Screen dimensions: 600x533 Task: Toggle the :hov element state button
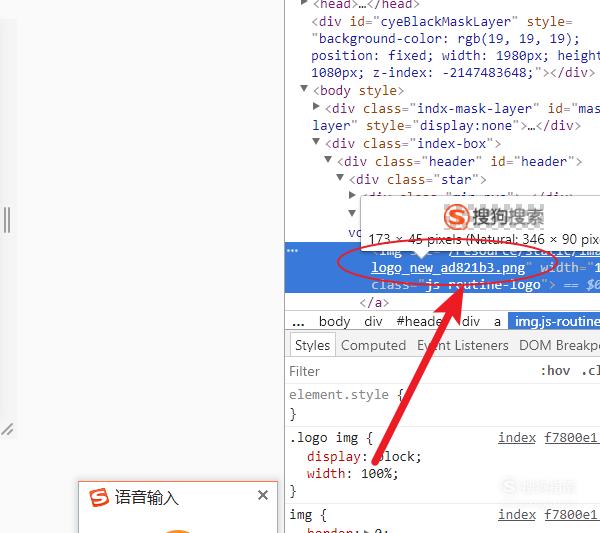(x=555, y=371)
